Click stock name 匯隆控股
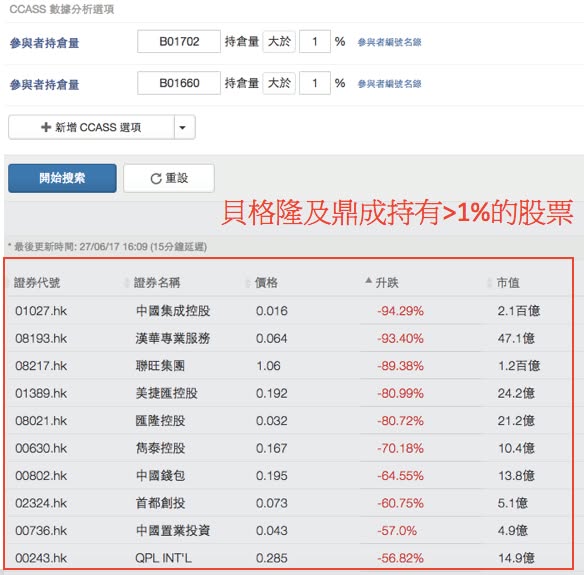Image resolution: width=584 pixels, height=575 pixels. point(160,421)
